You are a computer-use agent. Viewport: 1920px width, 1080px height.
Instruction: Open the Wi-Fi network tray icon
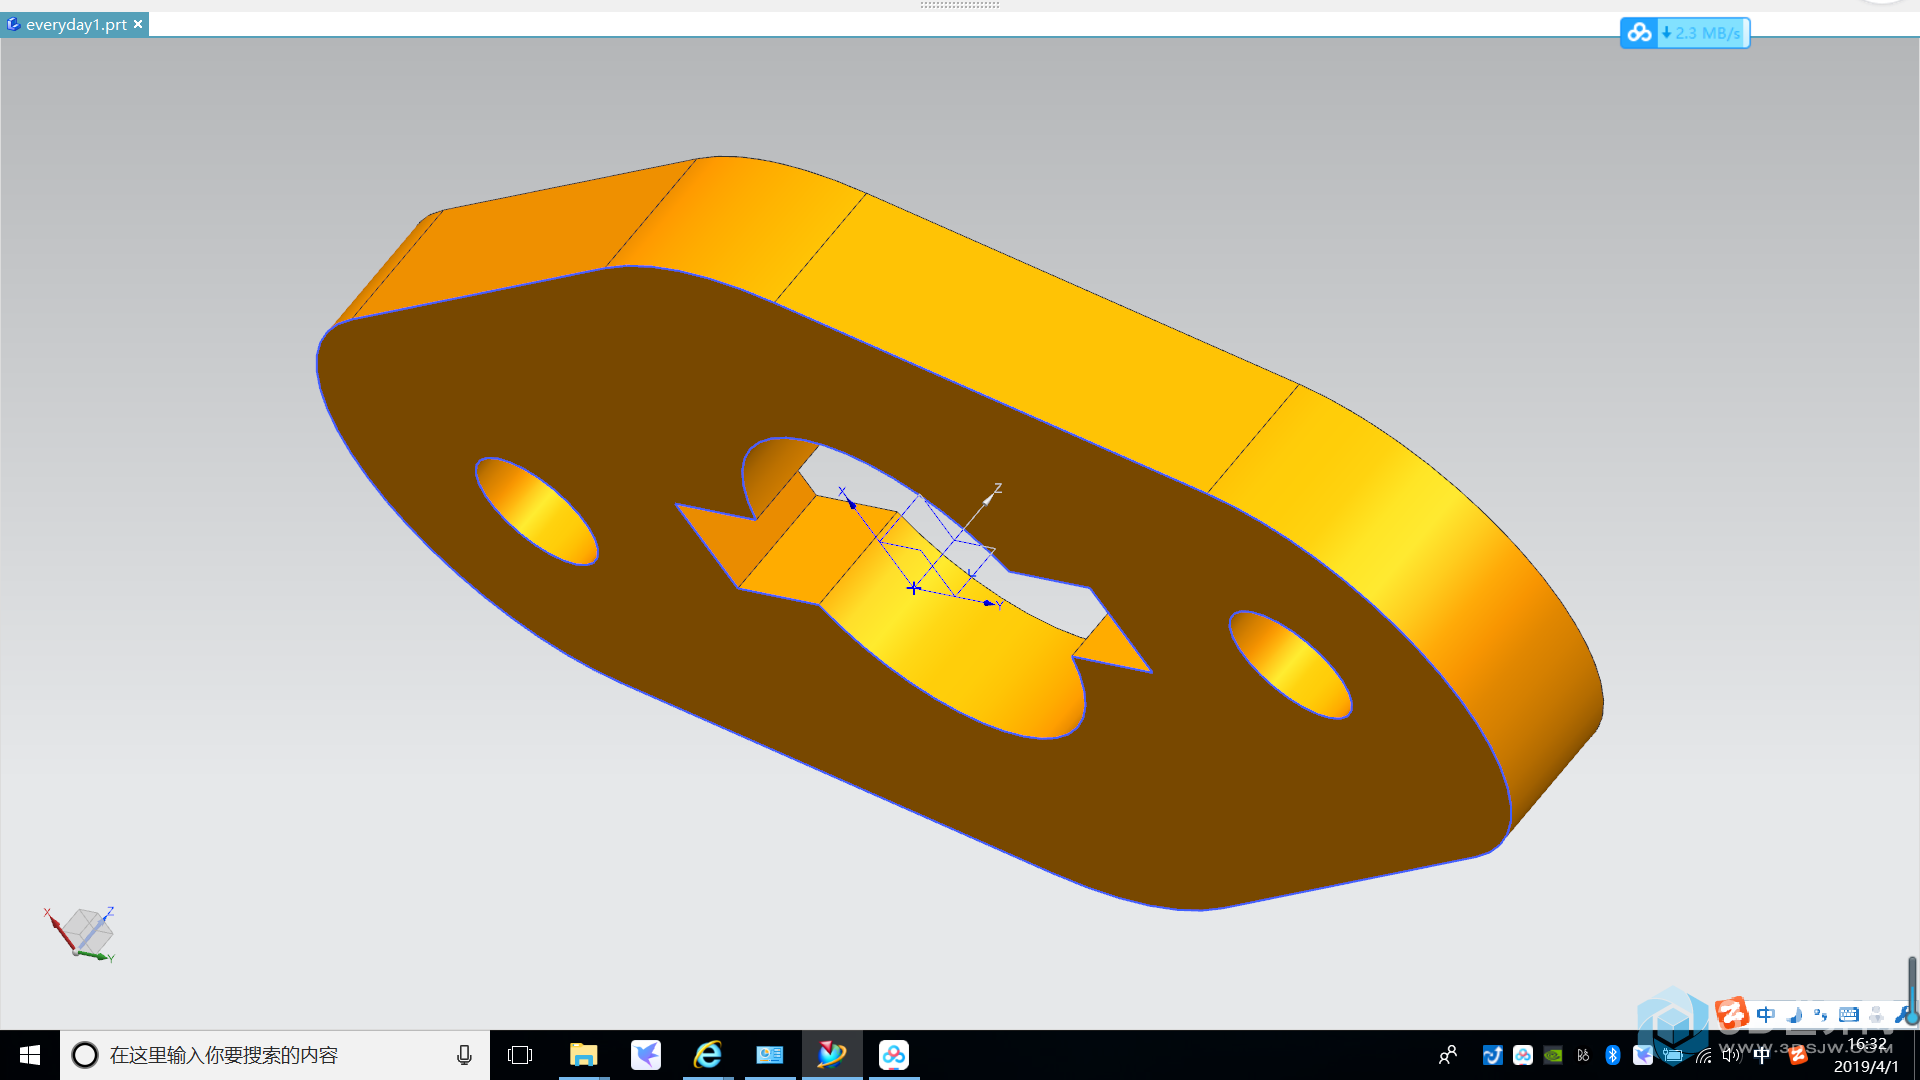[x=1703, y=1055]
